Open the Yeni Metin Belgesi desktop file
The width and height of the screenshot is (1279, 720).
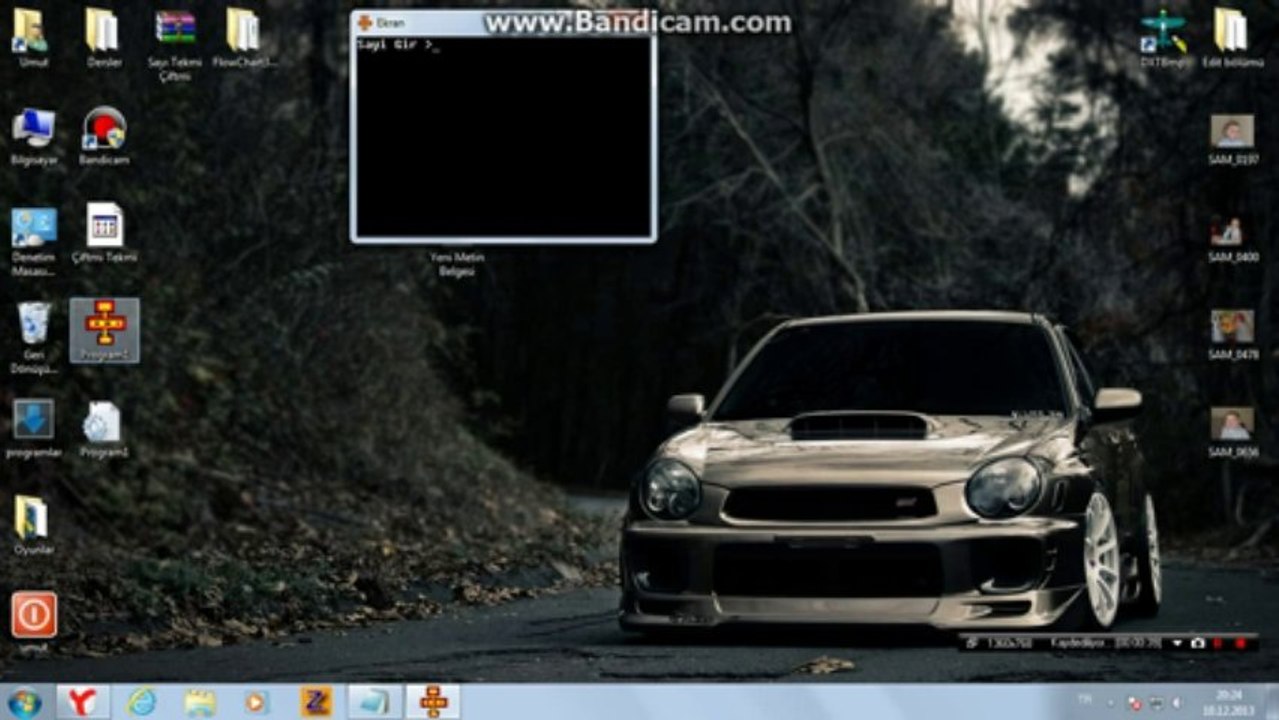pos(457,262)
